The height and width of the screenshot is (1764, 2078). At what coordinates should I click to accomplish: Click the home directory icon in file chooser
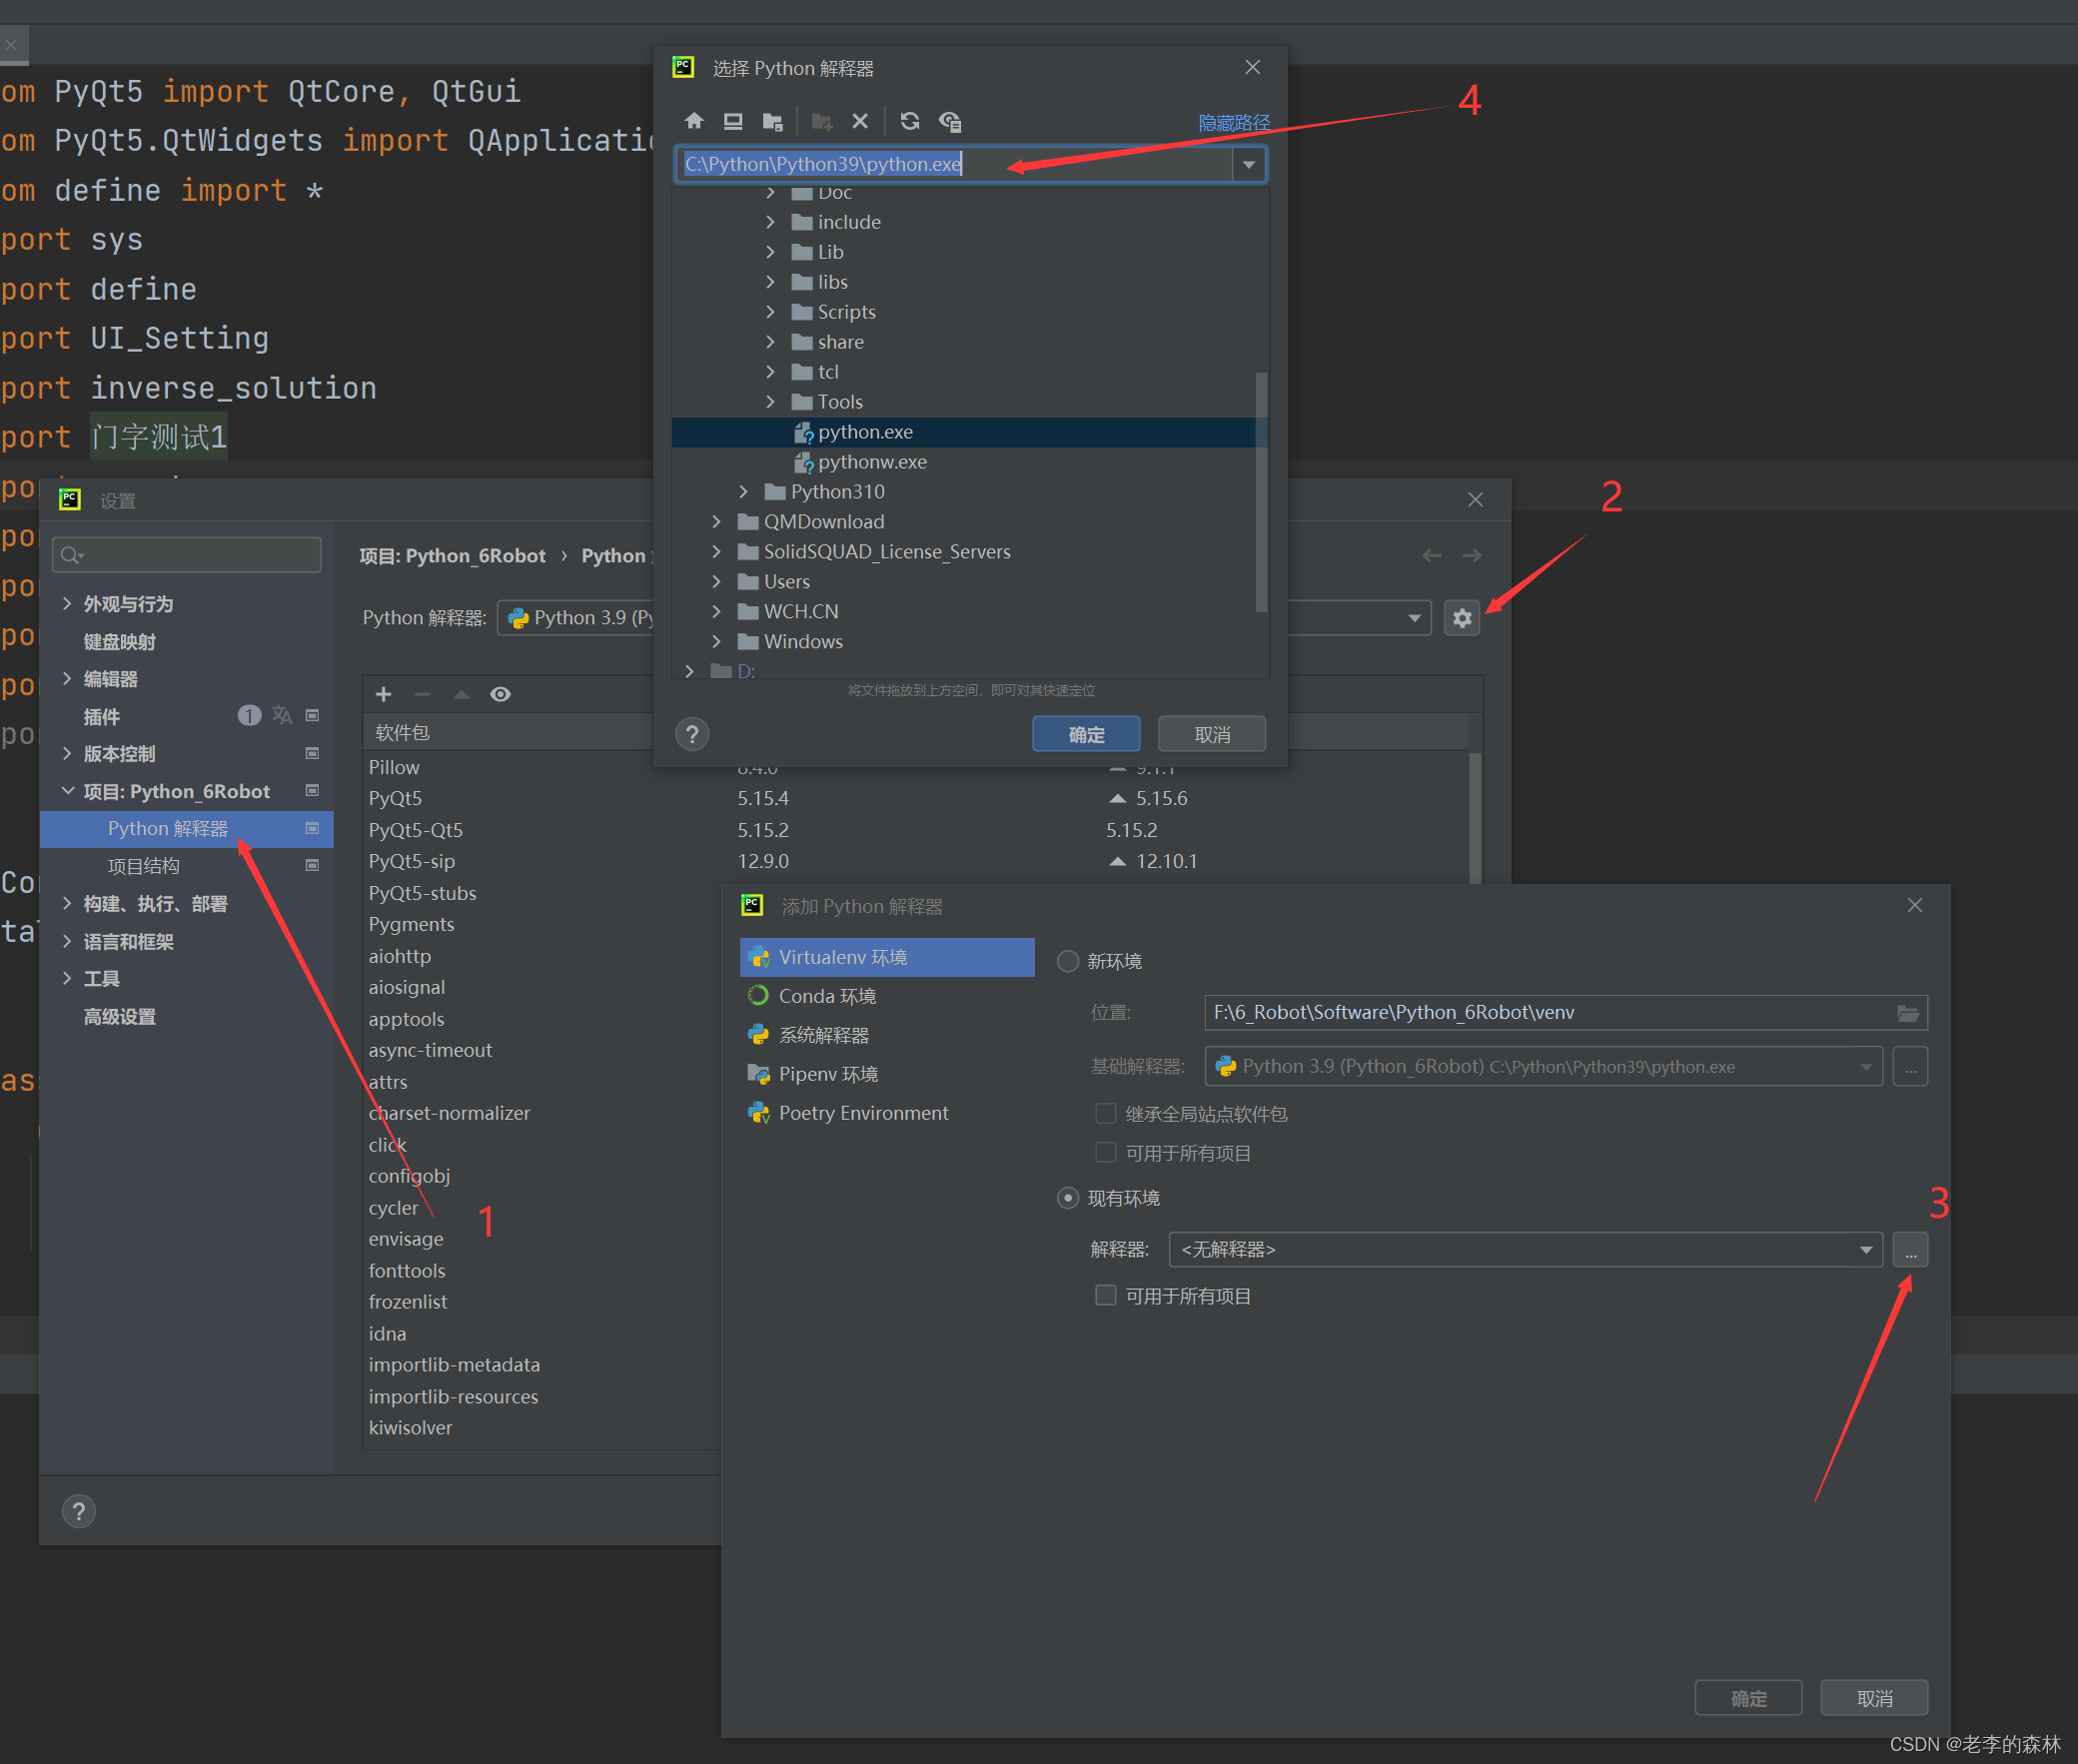[694, 121]
